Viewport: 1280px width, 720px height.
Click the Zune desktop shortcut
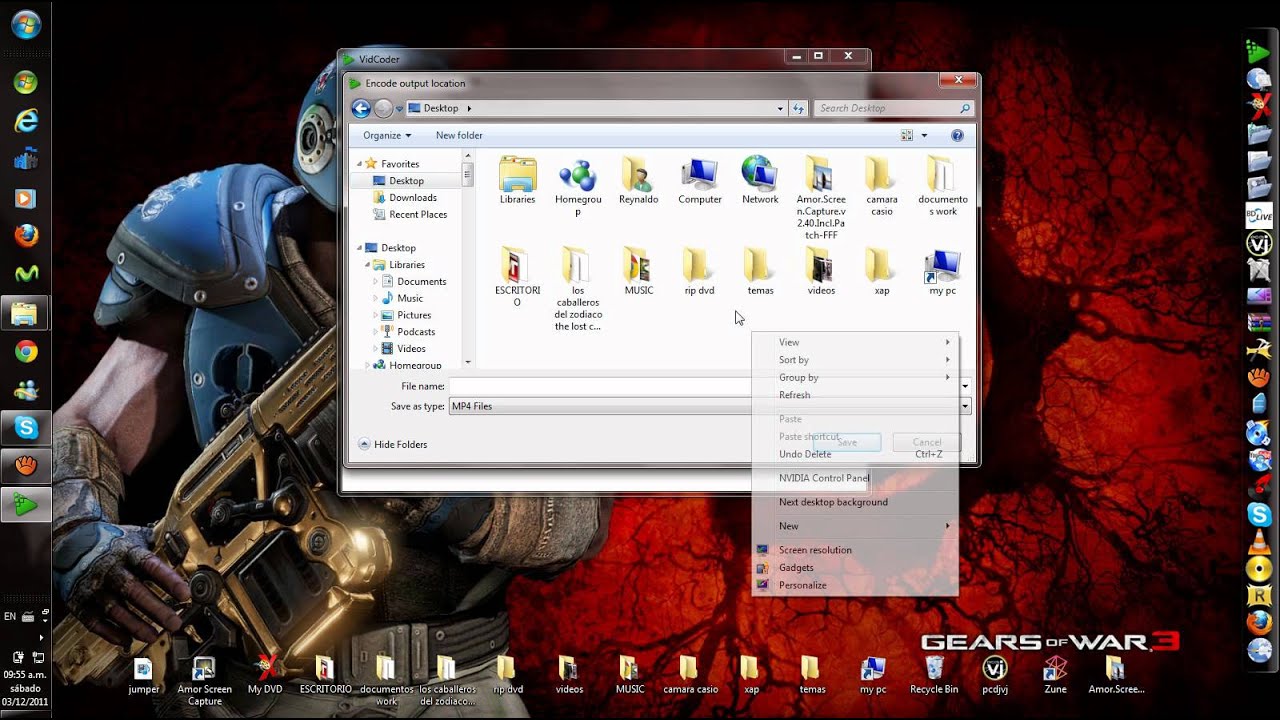pos(1055,675)
